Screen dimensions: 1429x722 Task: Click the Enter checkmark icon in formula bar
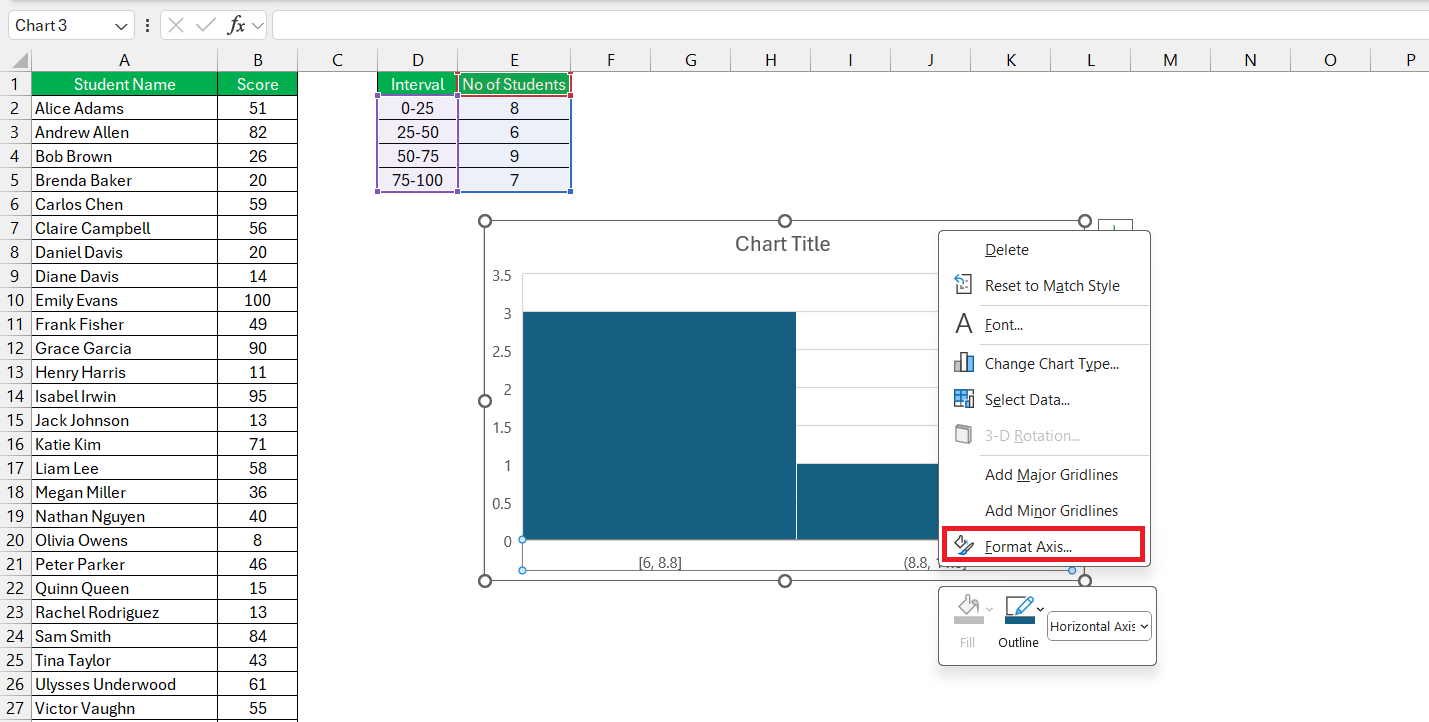[206, 26]
